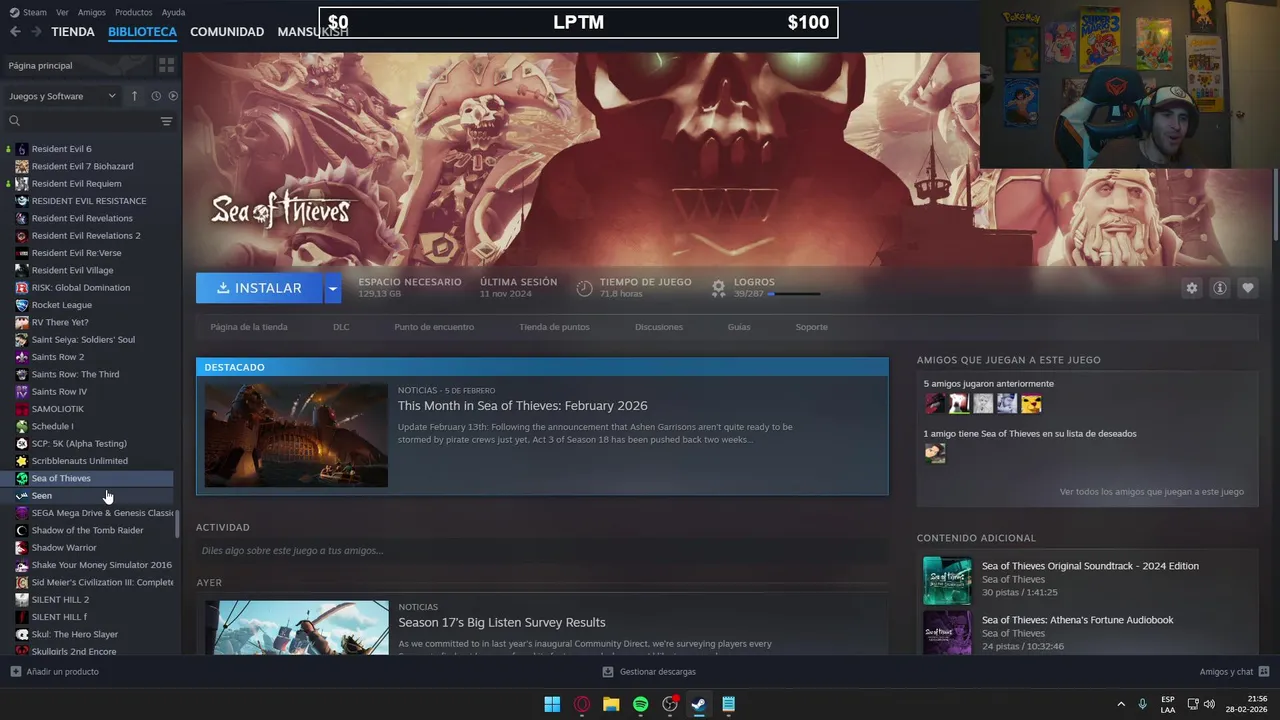The height and width of the screenshot is (720, 1280).
Task: Open Notepad icon in taskbar
Action: (x=729, y=704)
